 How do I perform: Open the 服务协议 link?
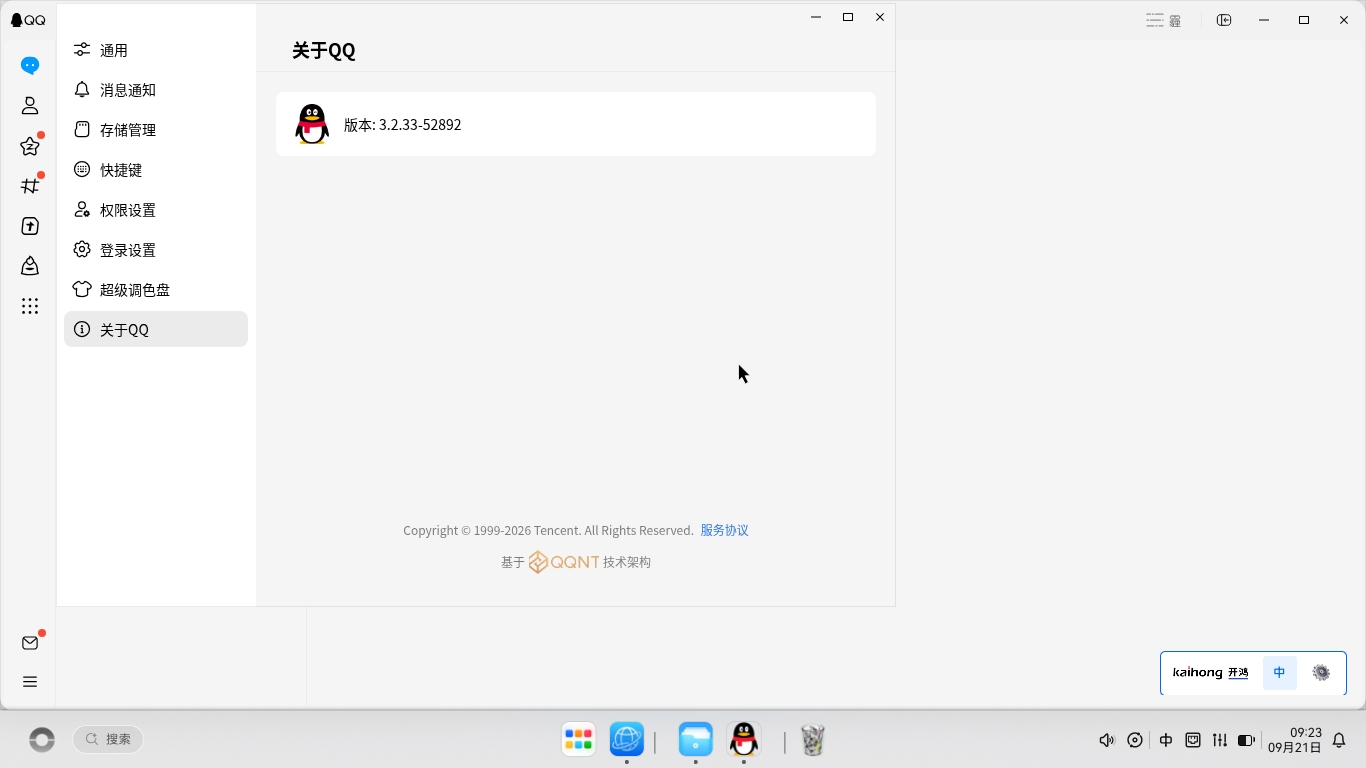[x=724, y=530]
